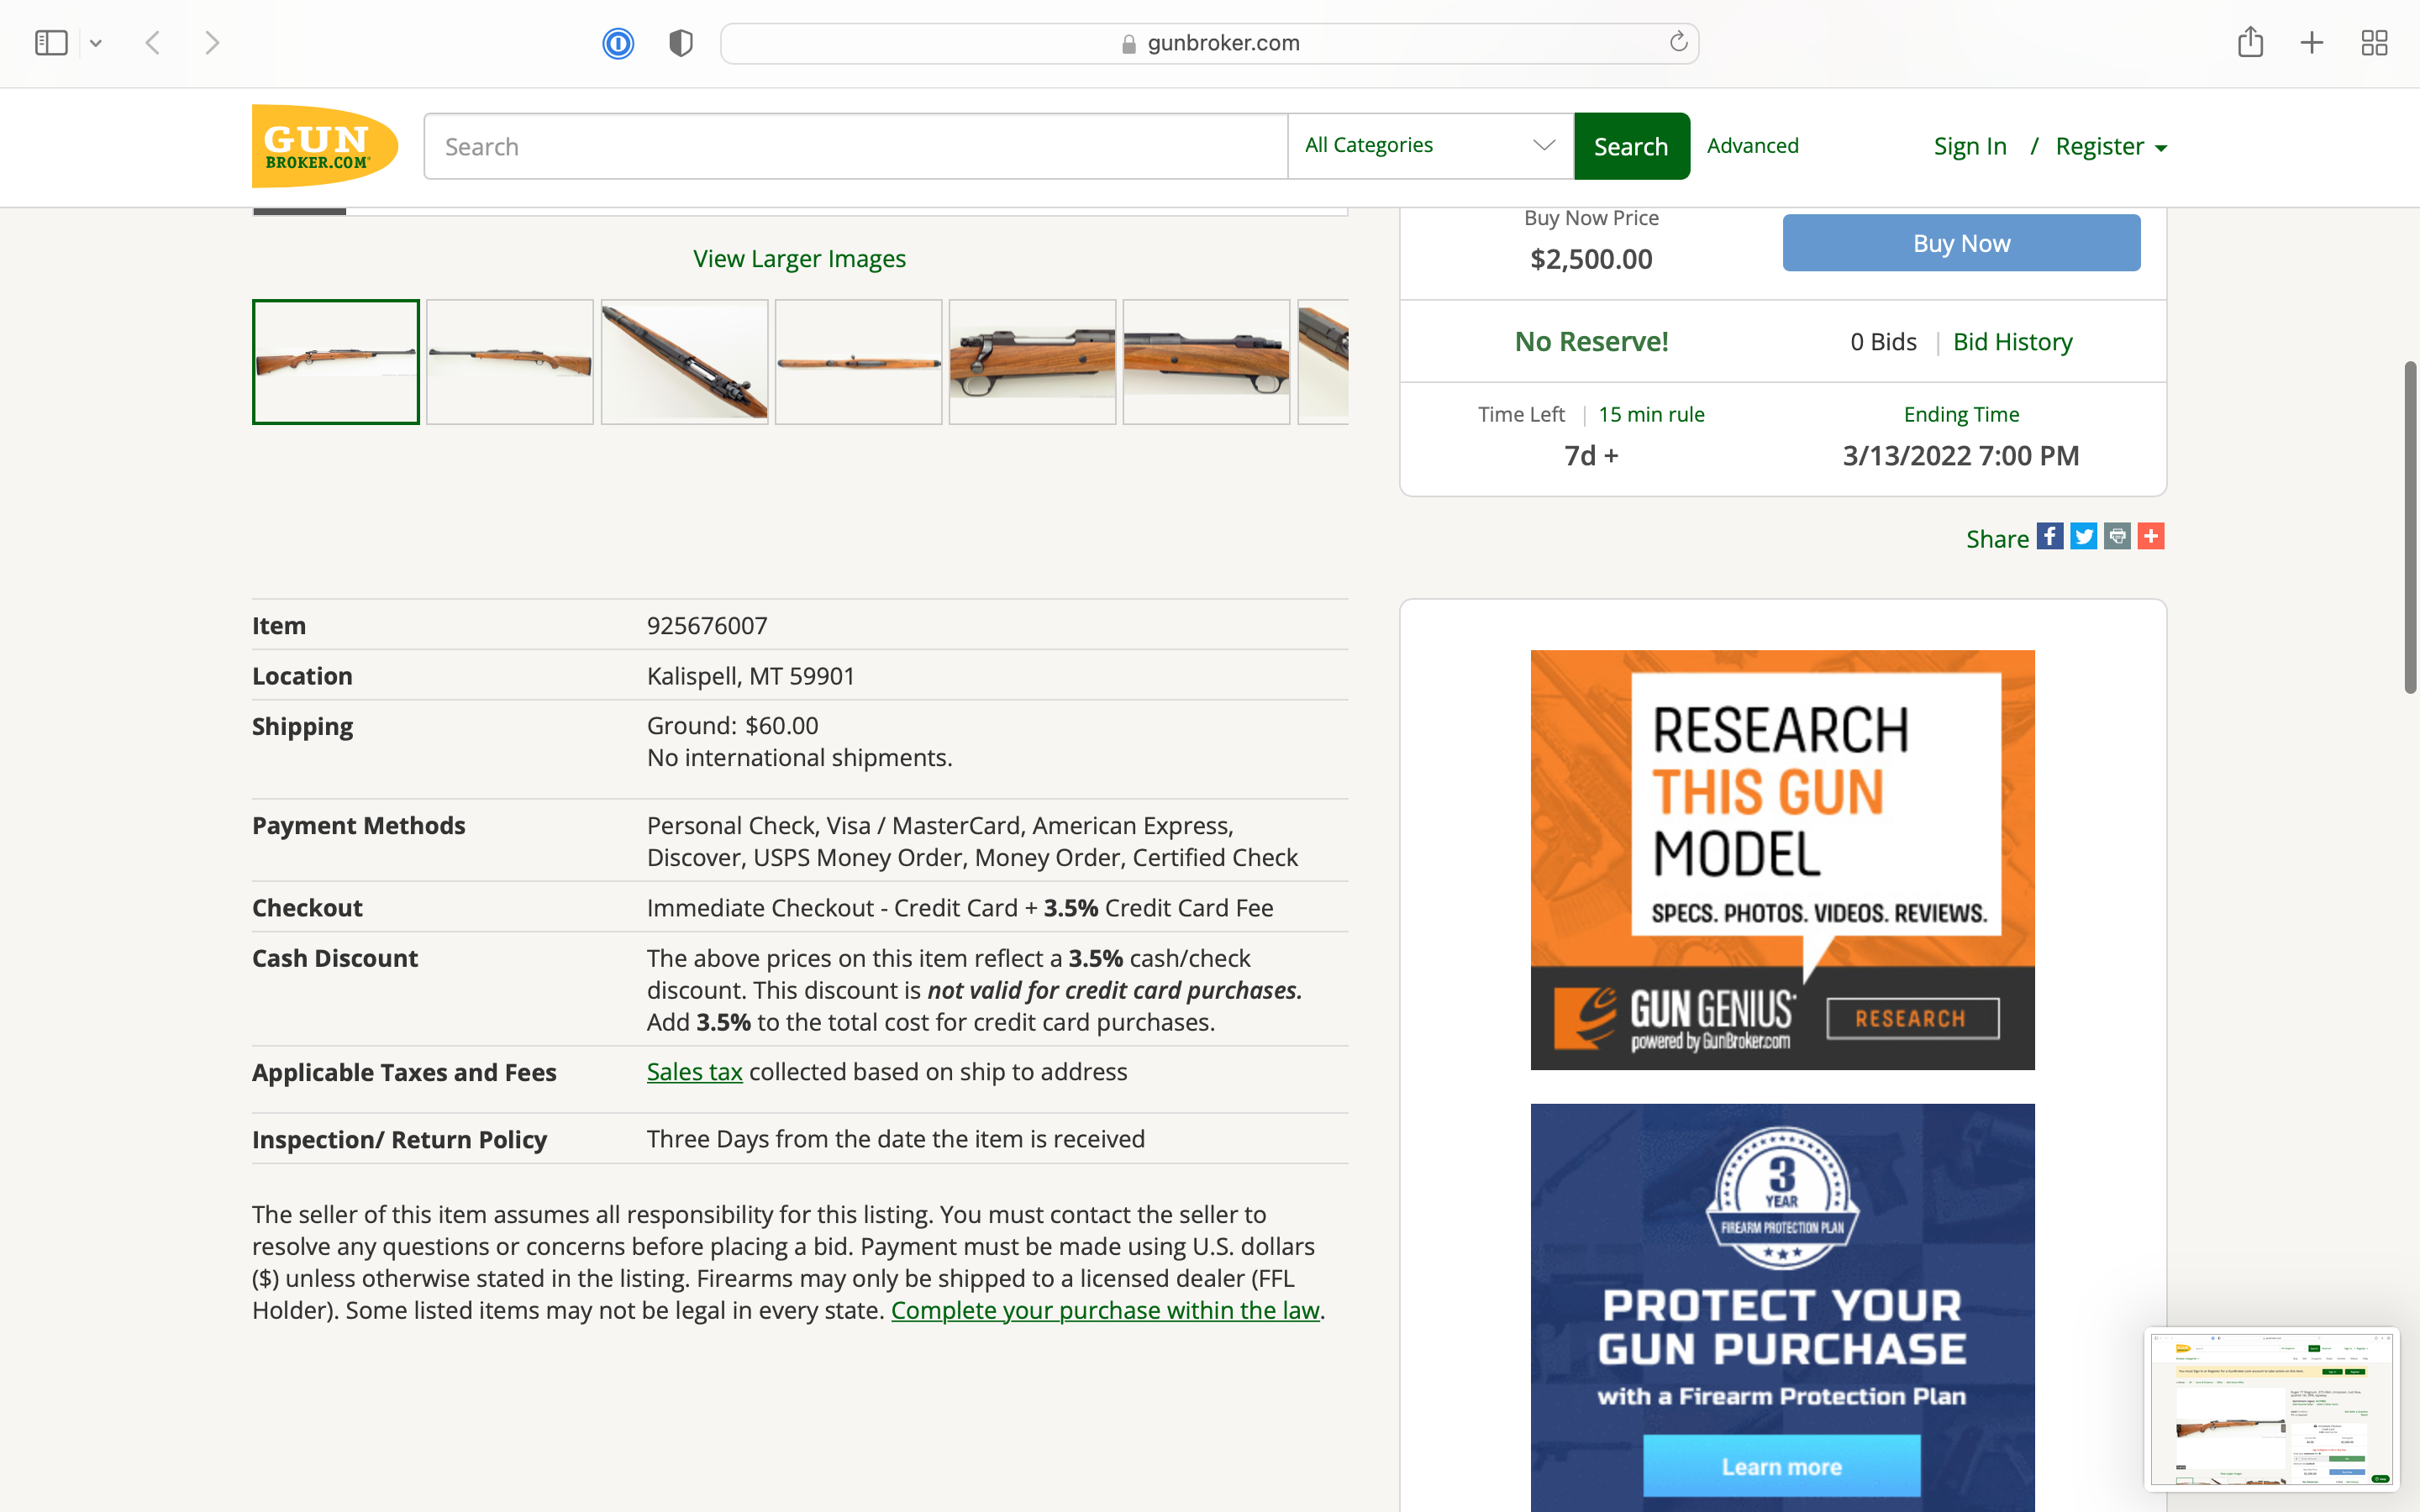The image size is (2420, 1512).
Task: Click the red plus share icon
Action: 2151,537
